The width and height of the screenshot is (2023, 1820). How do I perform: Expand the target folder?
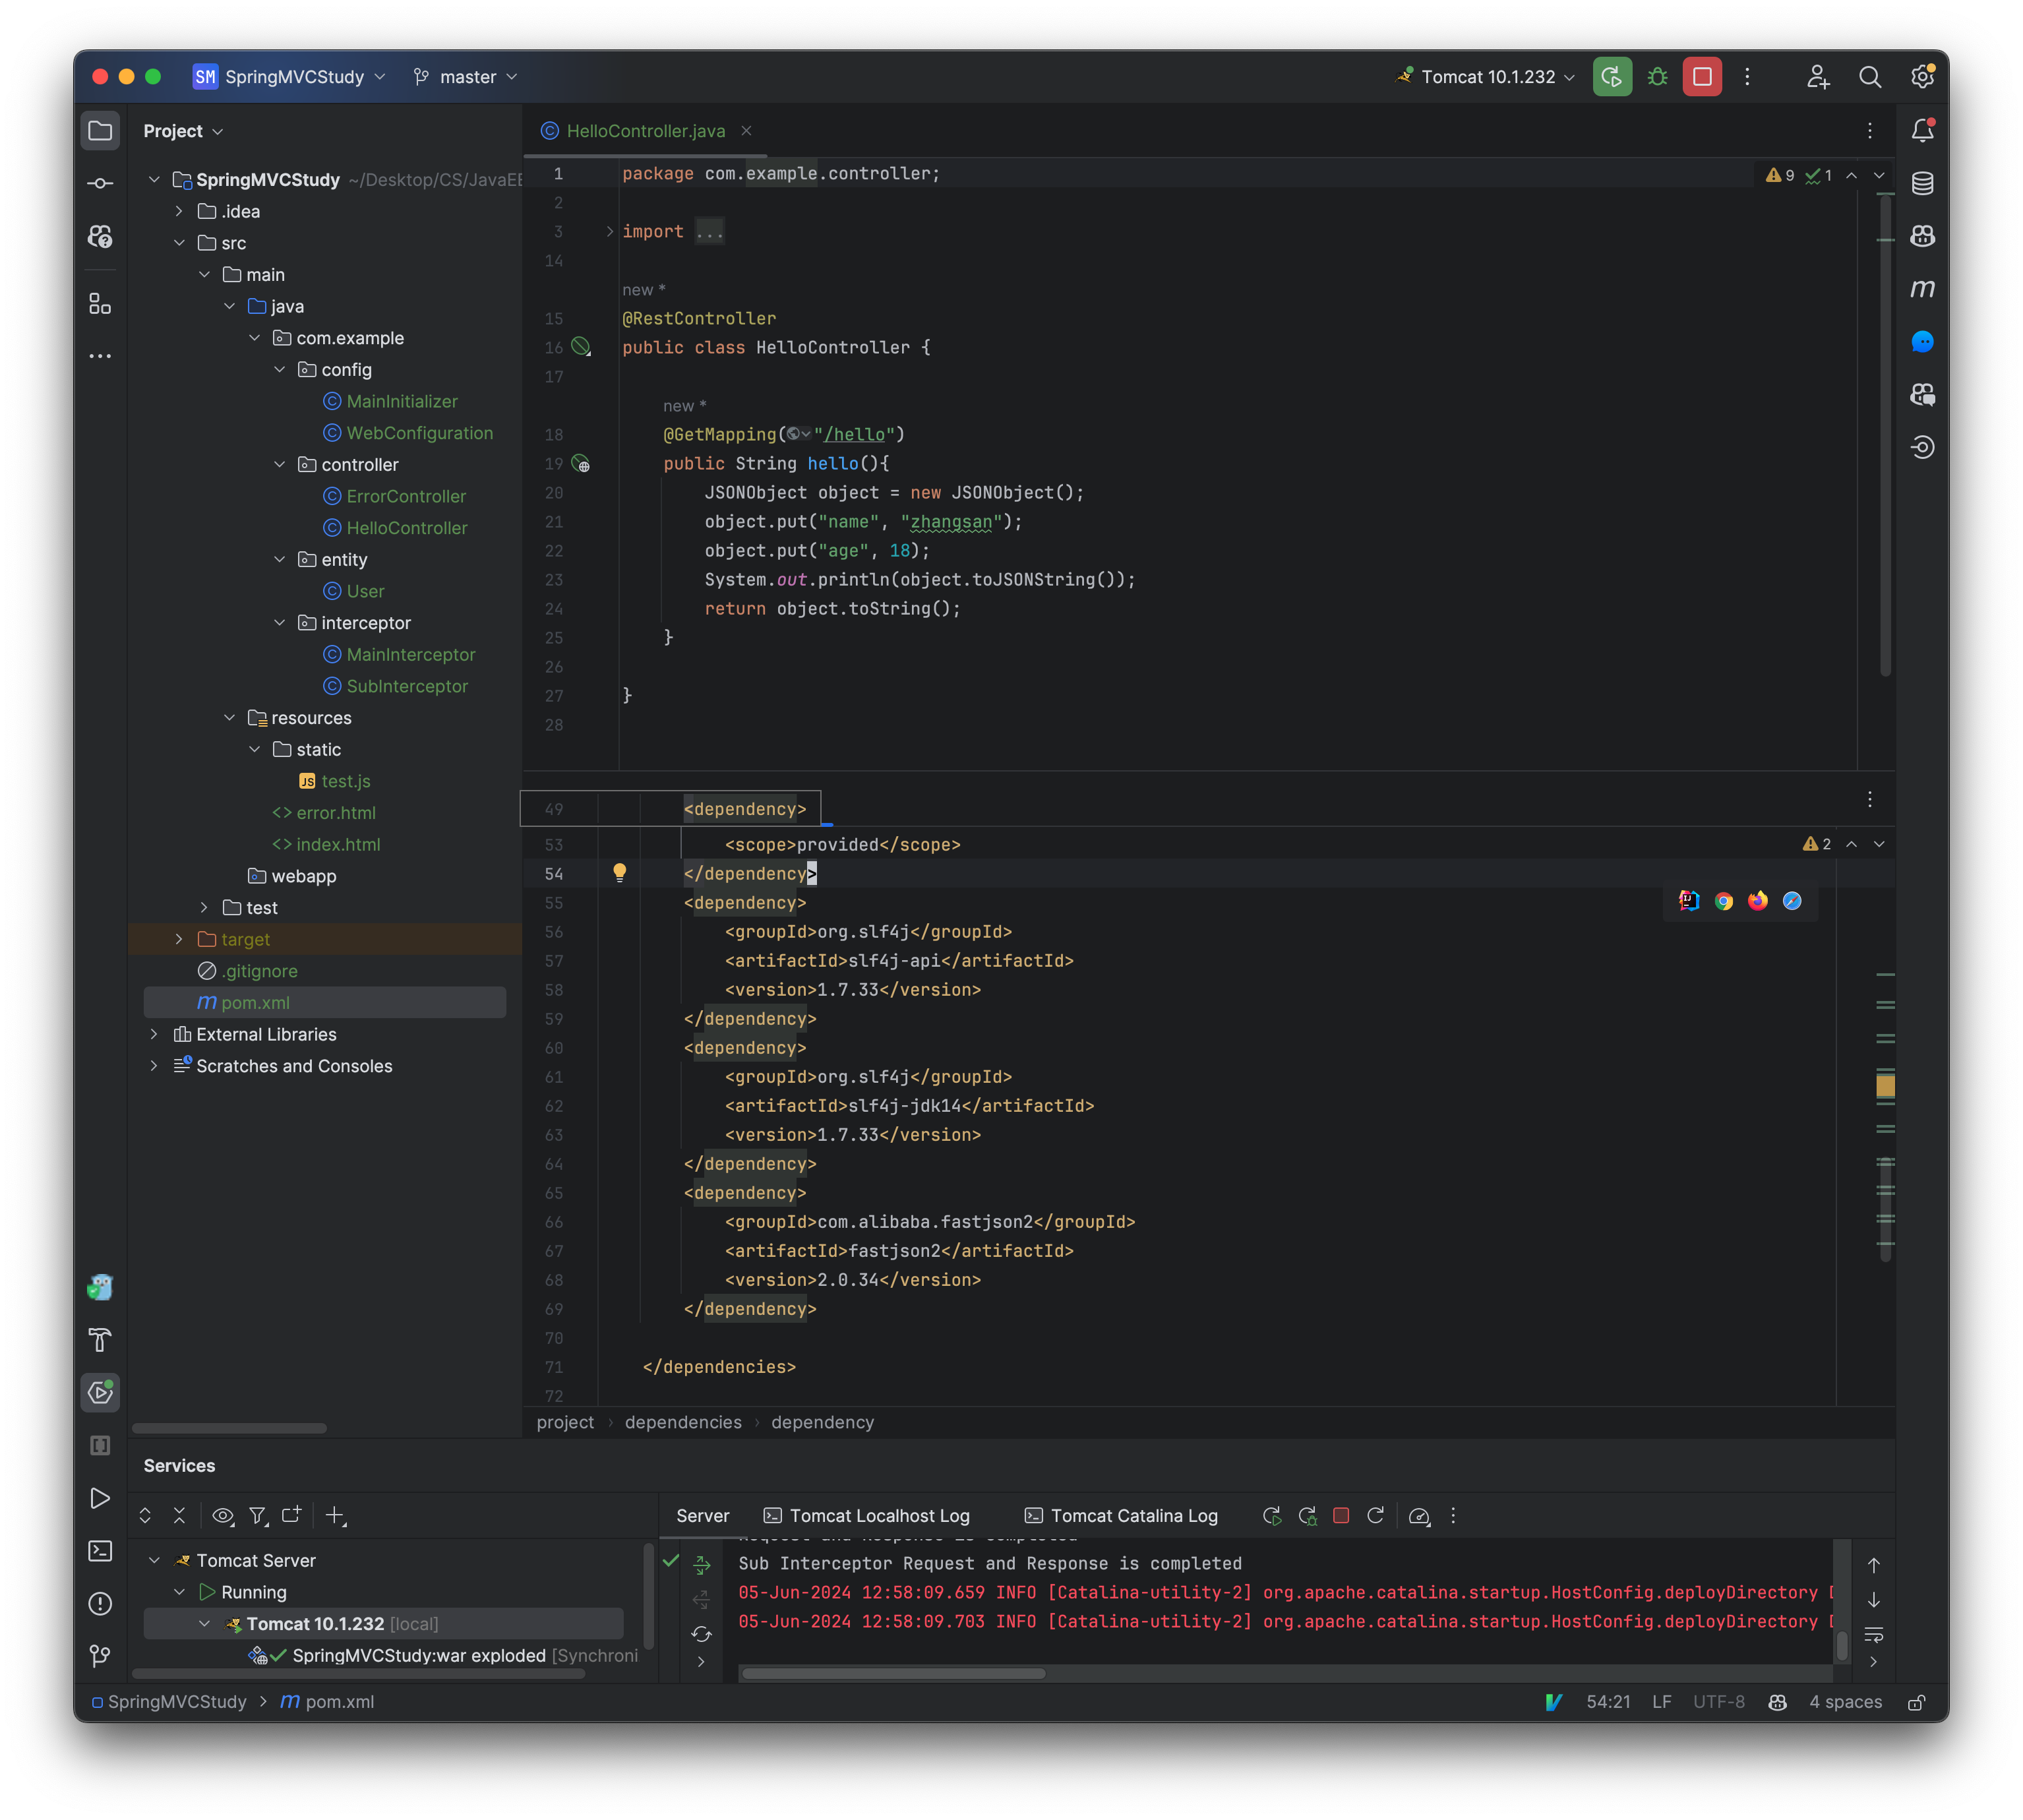pos(179,939)
